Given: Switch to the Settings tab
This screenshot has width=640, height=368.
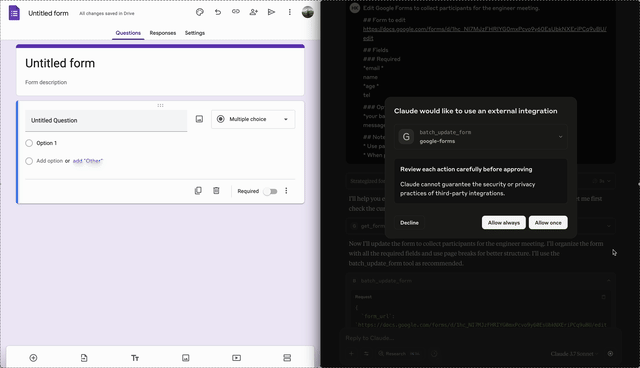Looking at the screenshot, I should (195, 33).
